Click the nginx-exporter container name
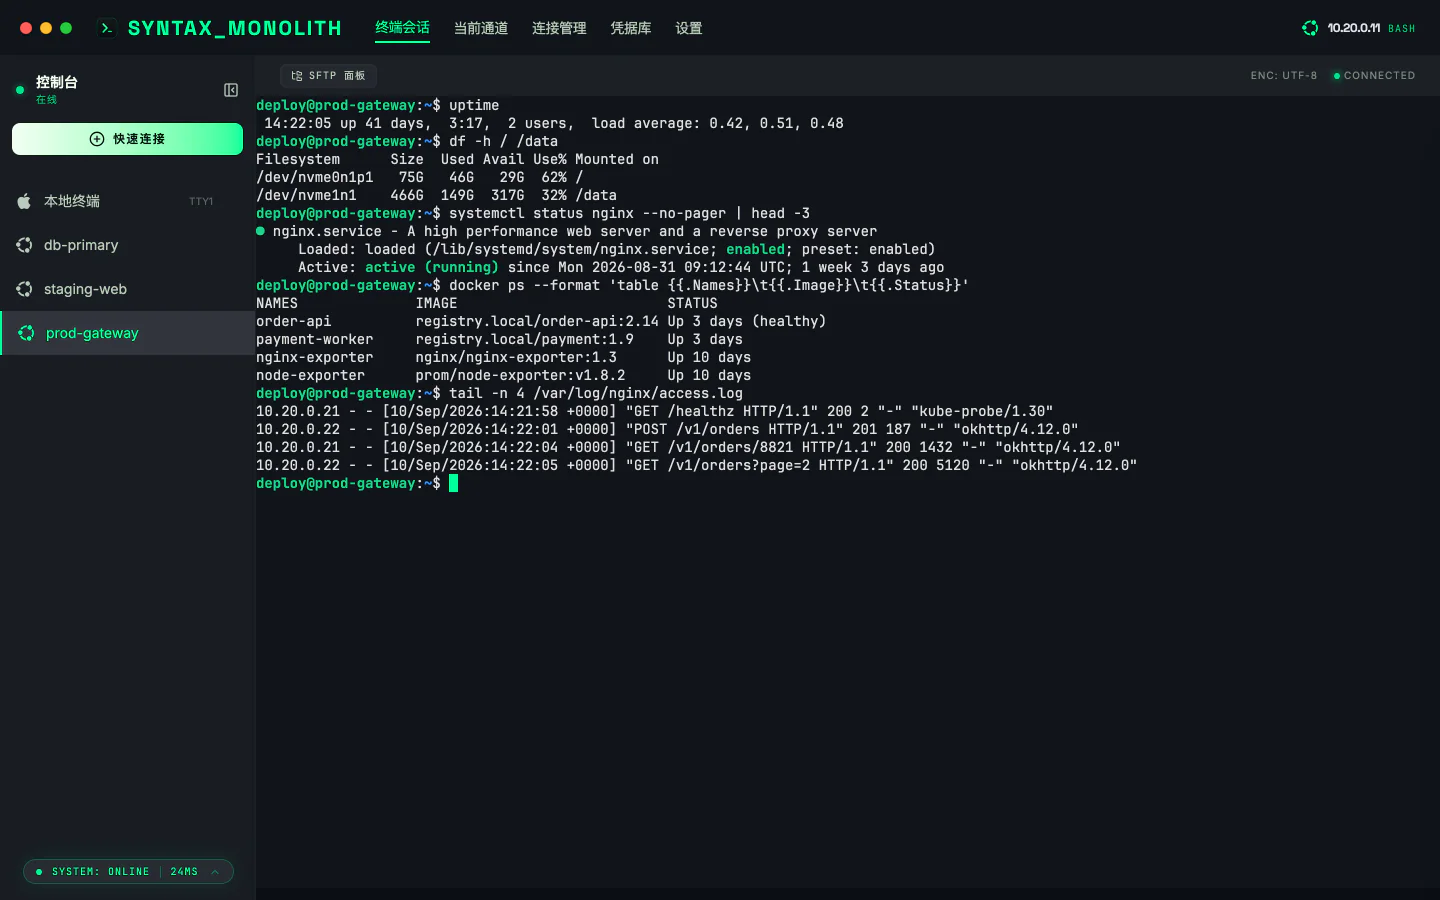1440x900 pixels. [x=314, y=357]
